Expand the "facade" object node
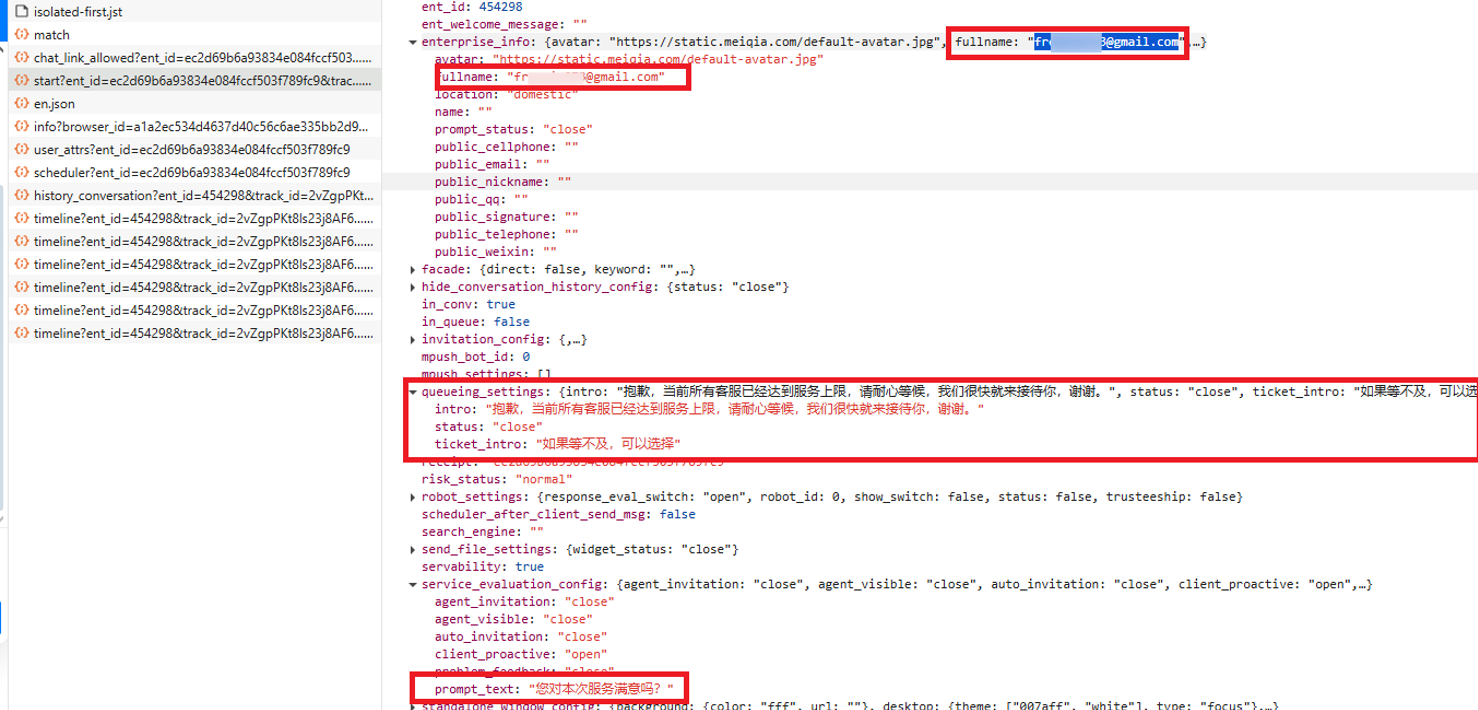 pyautogui.click(x=413, y=269)
